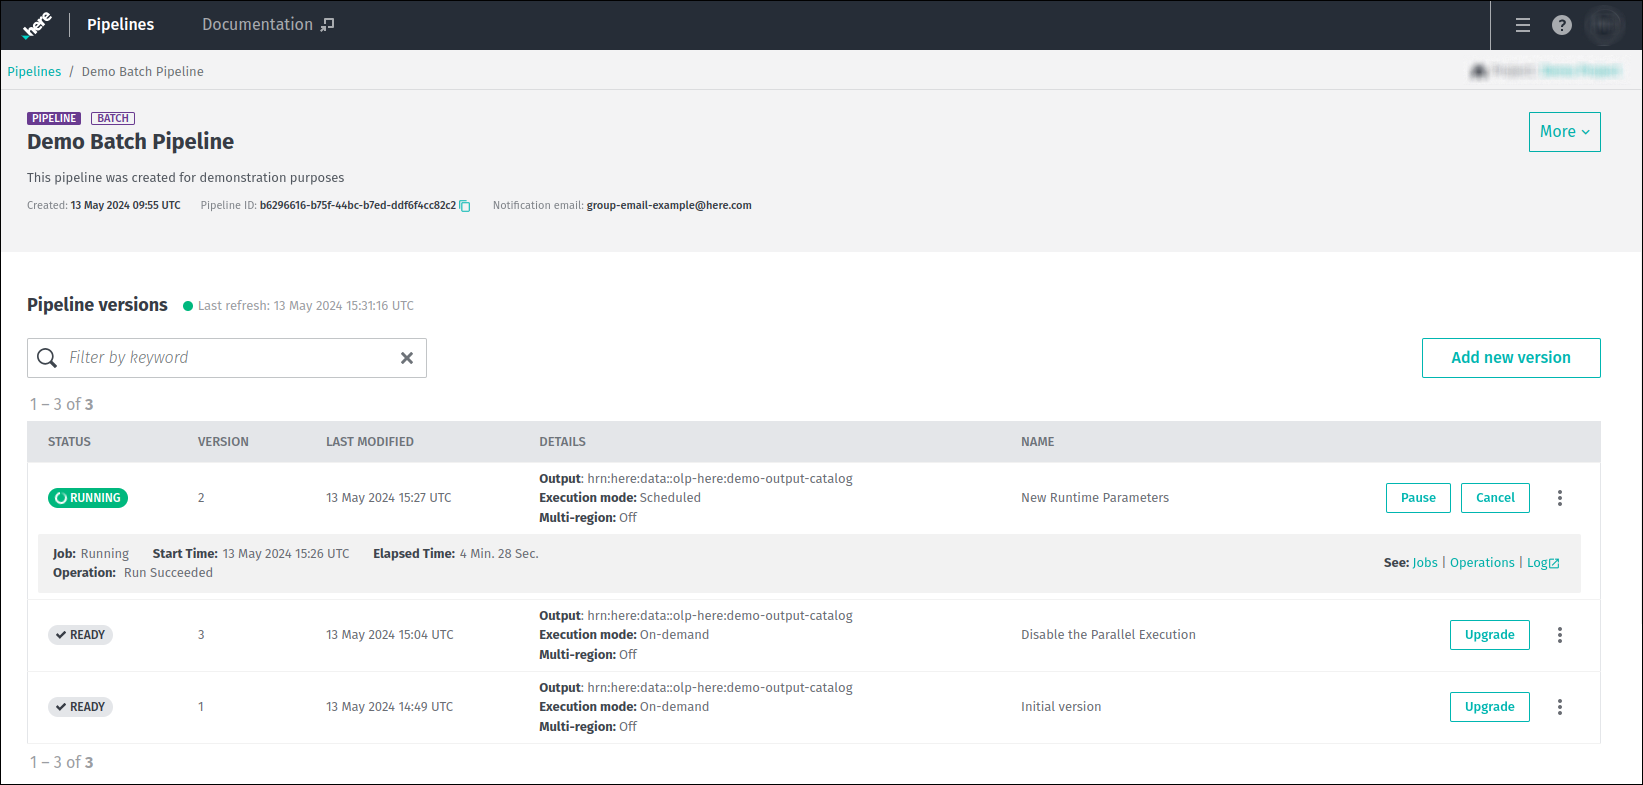The image size is (1643, 785).
Task: Click READY badge for Initial version
Action: pos(81,707)
